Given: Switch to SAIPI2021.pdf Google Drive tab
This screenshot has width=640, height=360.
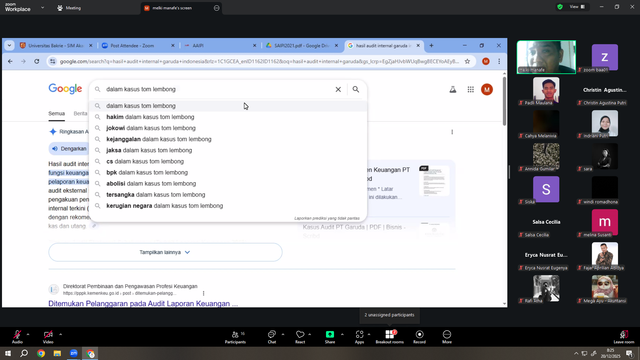Looking at the screenshot, I should (301, 46).
